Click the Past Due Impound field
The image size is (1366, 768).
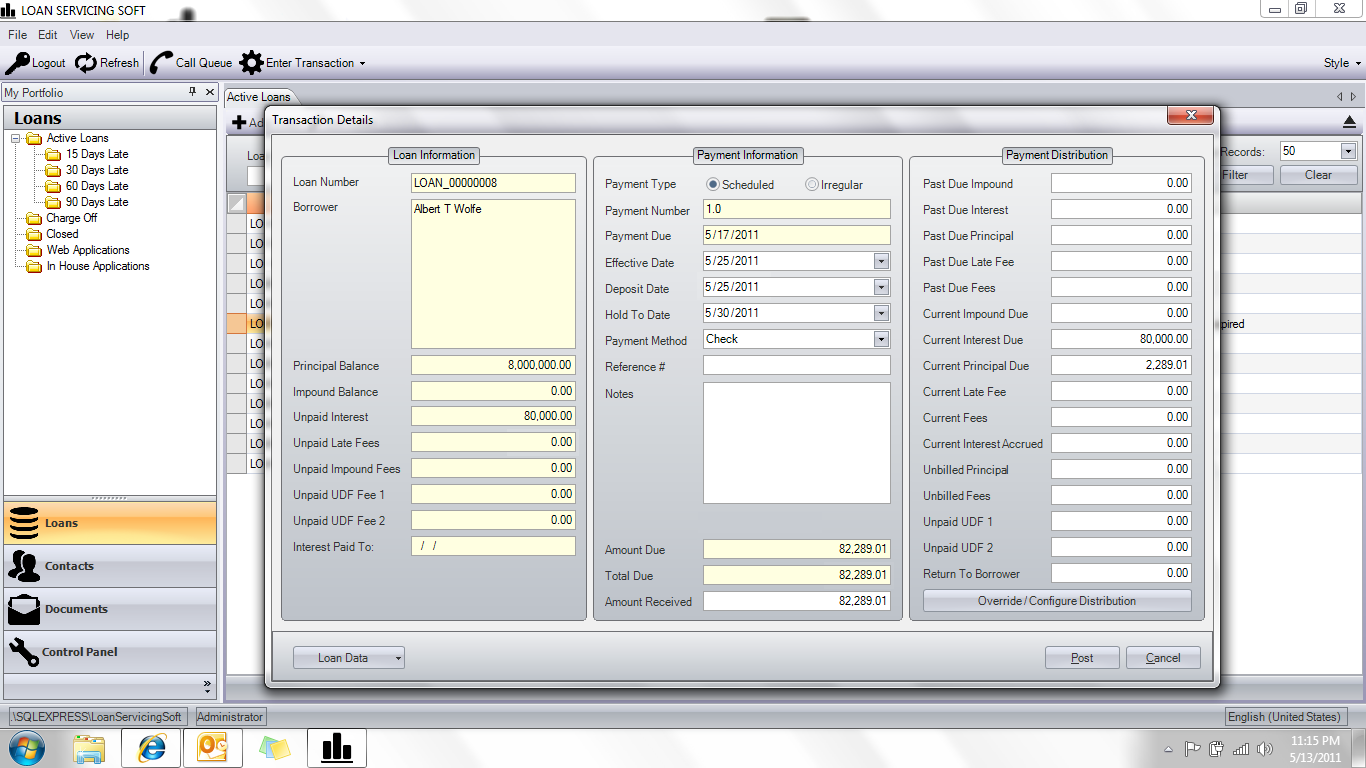point(1121,184)
